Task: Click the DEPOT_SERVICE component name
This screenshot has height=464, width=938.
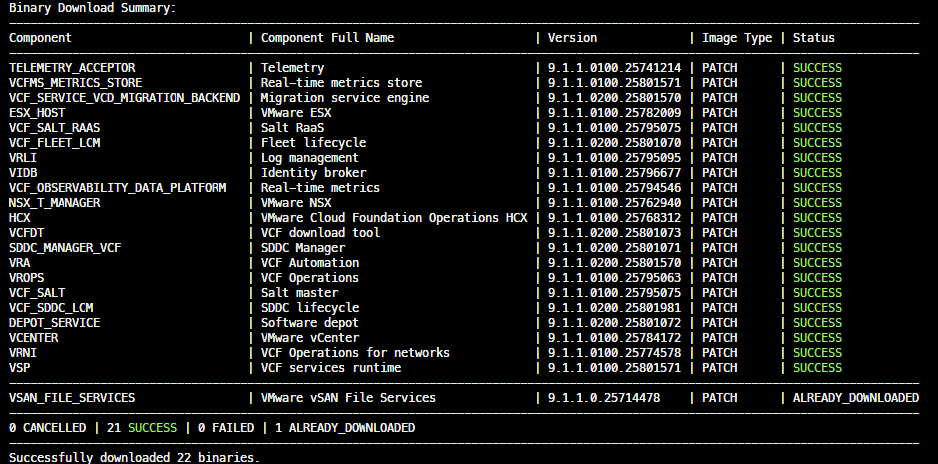Action: point(54,322)
